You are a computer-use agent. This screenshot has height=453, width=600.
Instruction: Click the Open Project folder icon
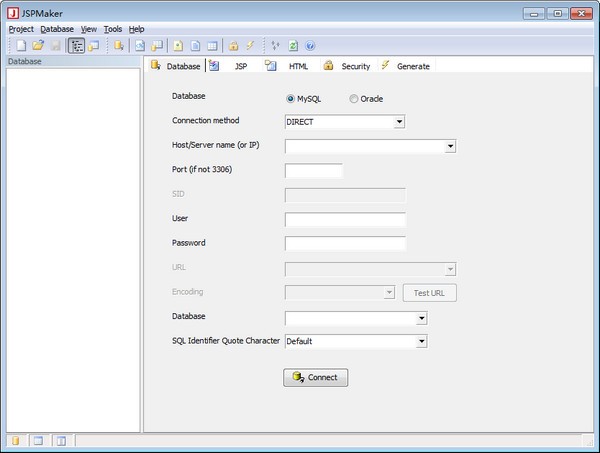coord(38,46)
